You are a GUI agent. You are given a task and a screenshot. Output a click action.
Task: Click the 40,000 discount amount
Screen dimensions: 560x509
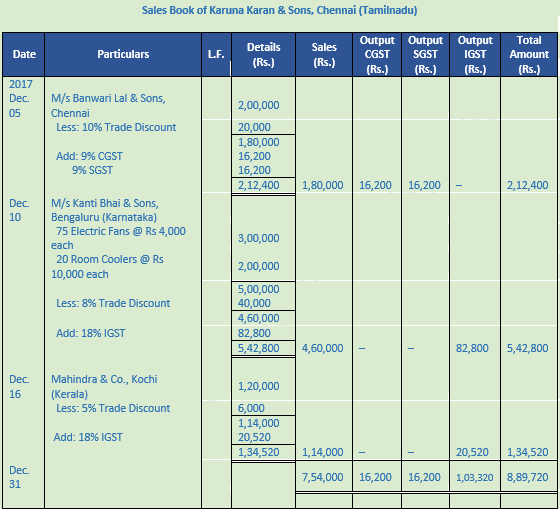tap(254, 303)
